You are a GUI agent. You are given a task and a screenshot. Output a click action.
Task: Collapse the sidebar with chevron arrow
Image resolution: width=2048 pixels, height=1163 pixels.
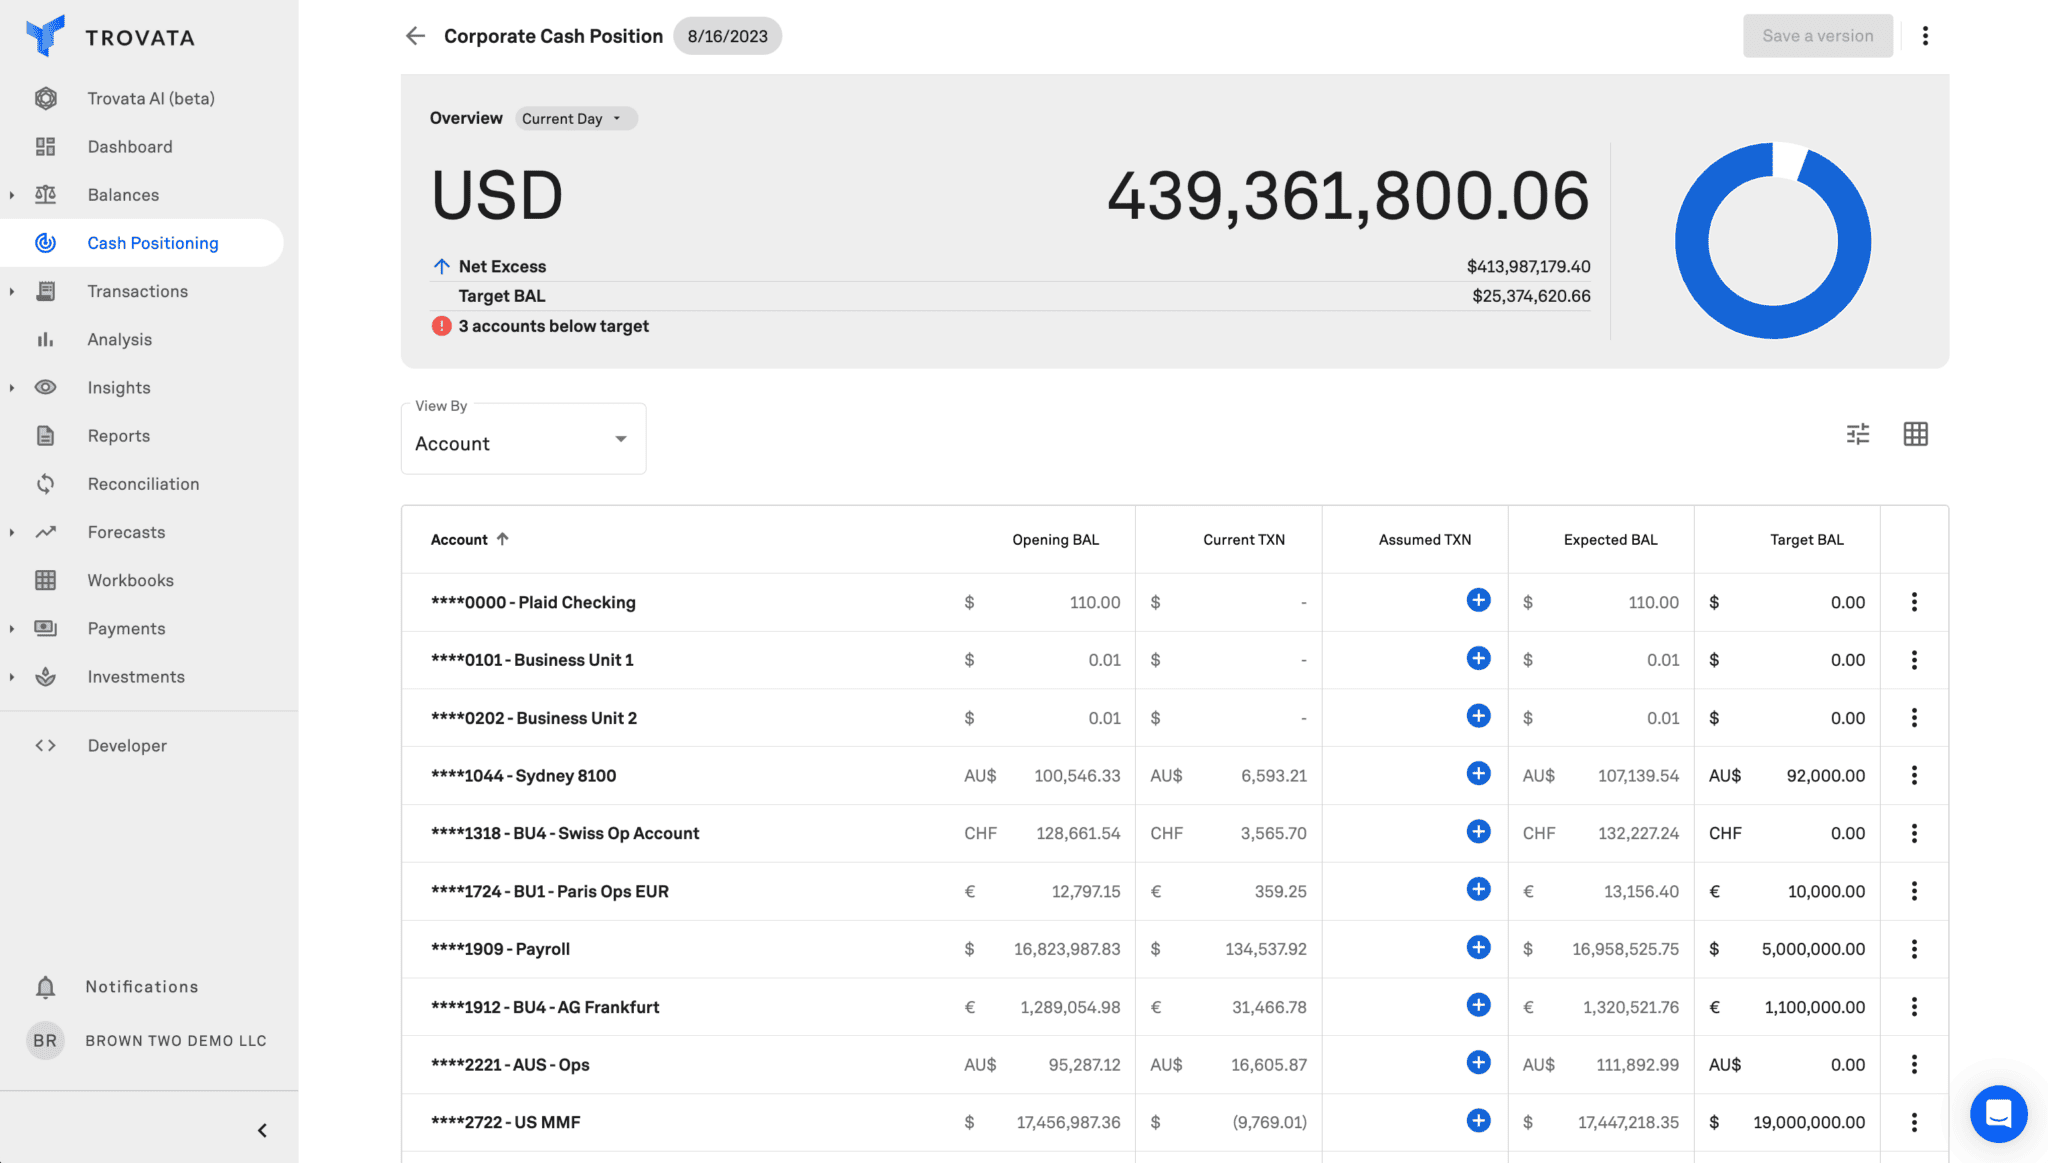262,1130
